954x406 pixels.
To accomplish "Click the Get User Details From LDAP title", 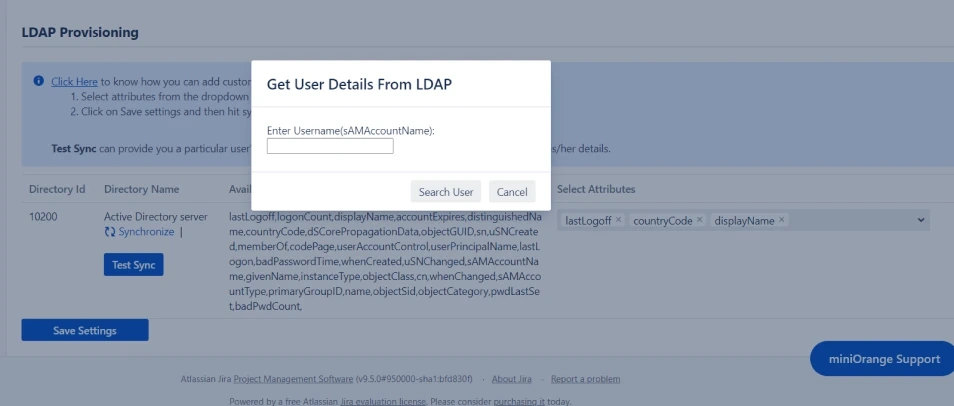I will pos(360,84).
